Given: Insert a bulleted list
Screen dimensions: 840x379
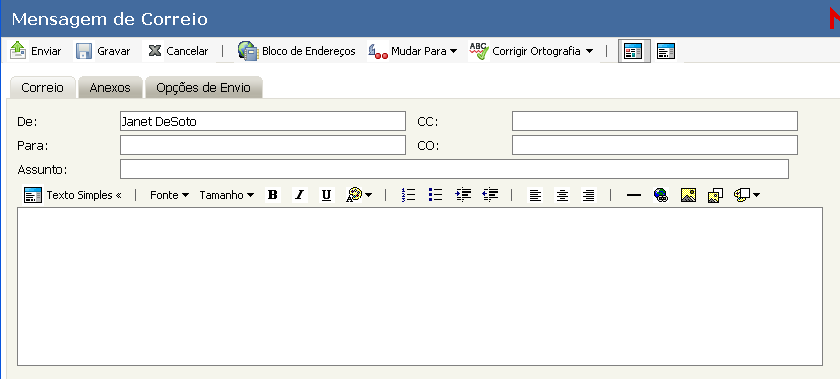Looking at the screenshot, I should 436,195.
